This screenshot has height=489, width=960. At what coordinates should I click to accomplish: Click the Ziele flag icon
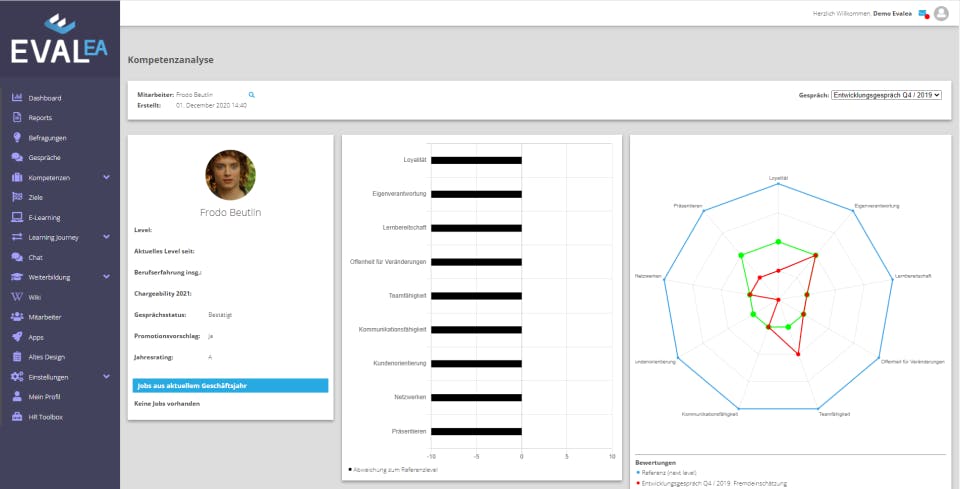(x=17, y=197)
